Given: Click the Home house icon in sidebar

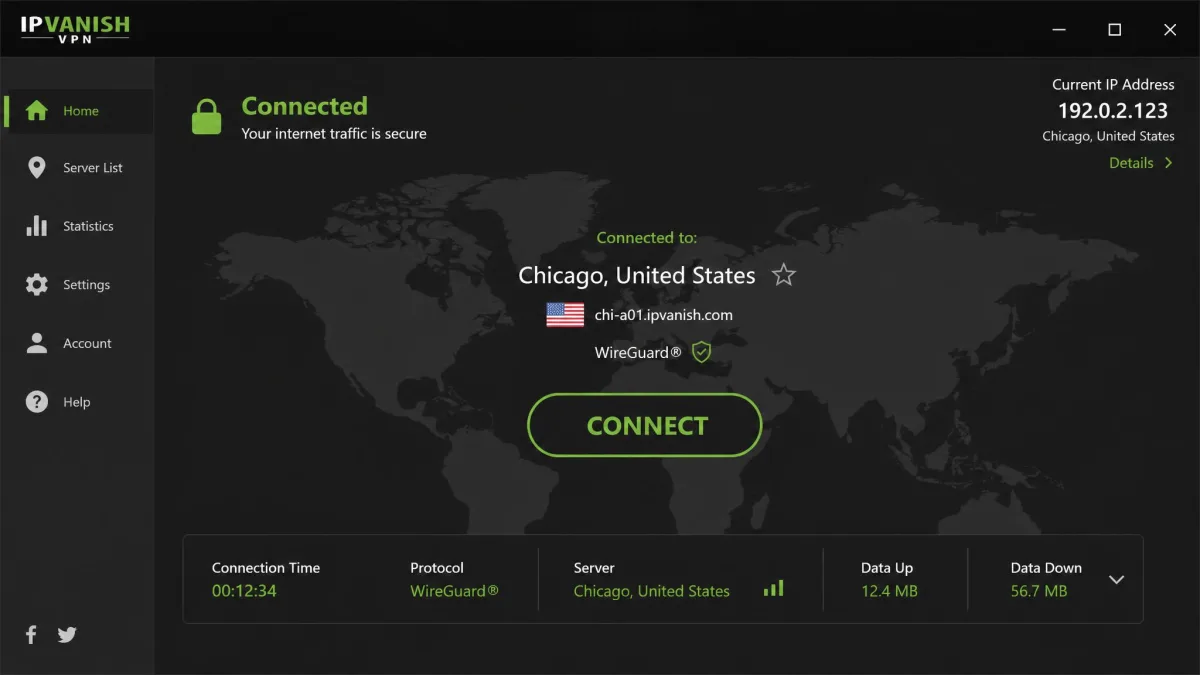Looking at the screenshot, I should point(37,111).
